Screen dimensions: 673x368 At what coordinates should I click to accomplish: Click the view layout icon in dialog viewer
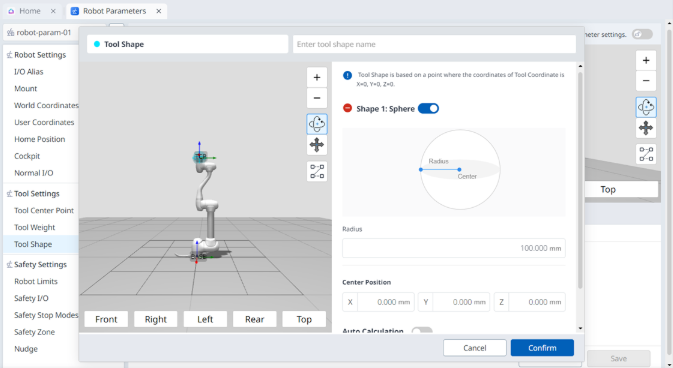[317, 171]
